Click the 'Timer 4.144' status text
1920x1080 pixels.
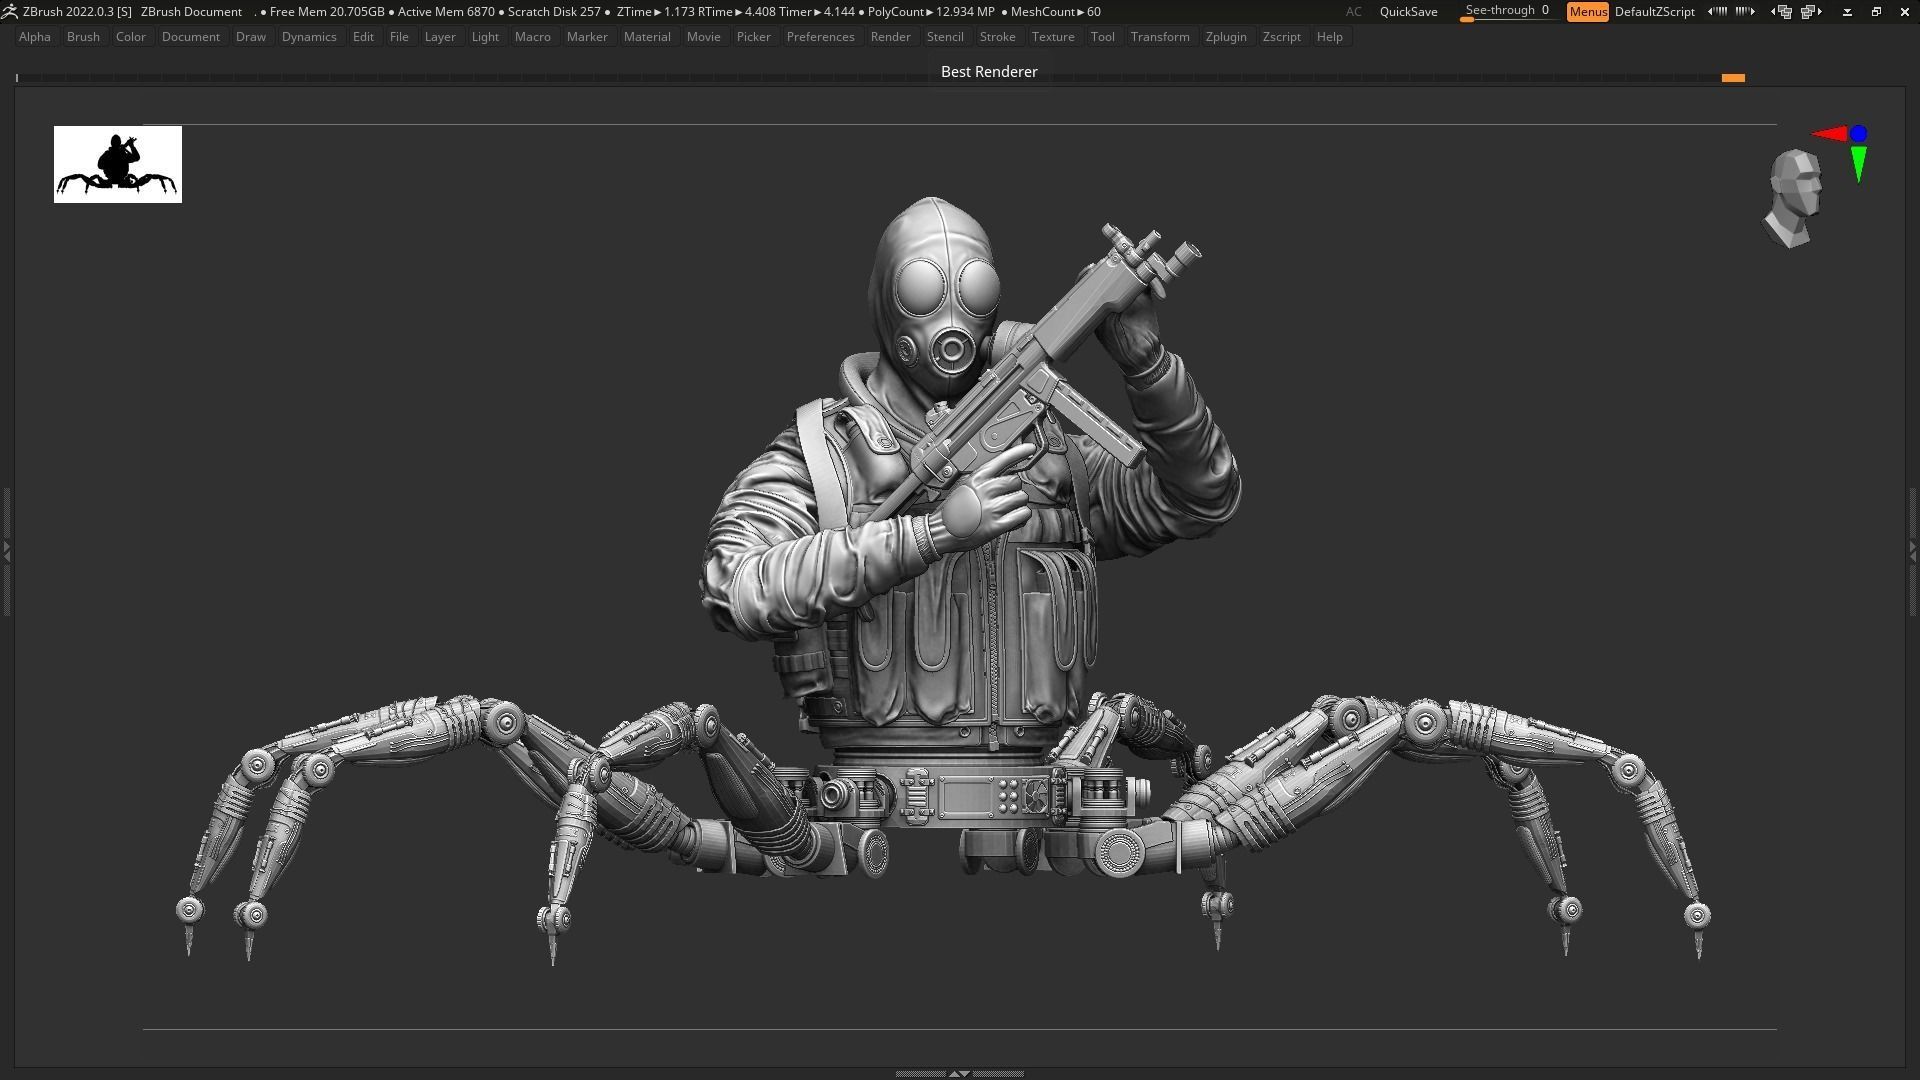[x=817, y=12]
